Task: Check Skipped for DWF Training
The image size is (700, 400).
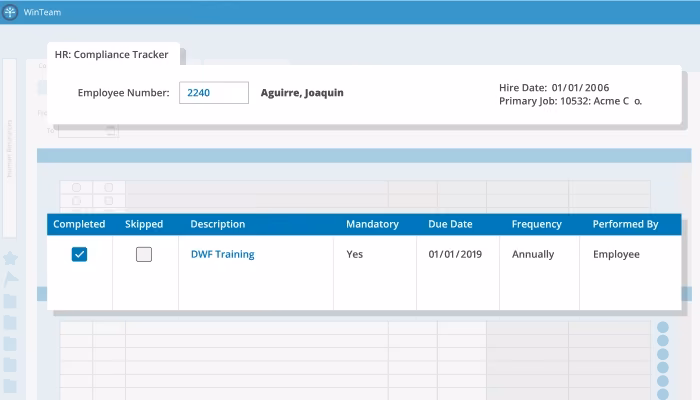Action: tap(144, 254)
